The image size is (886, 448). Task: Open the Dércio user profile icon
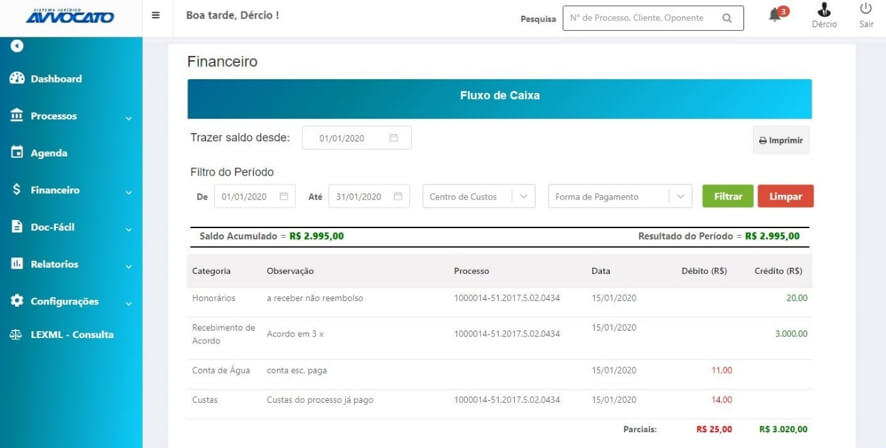point(824,10)
